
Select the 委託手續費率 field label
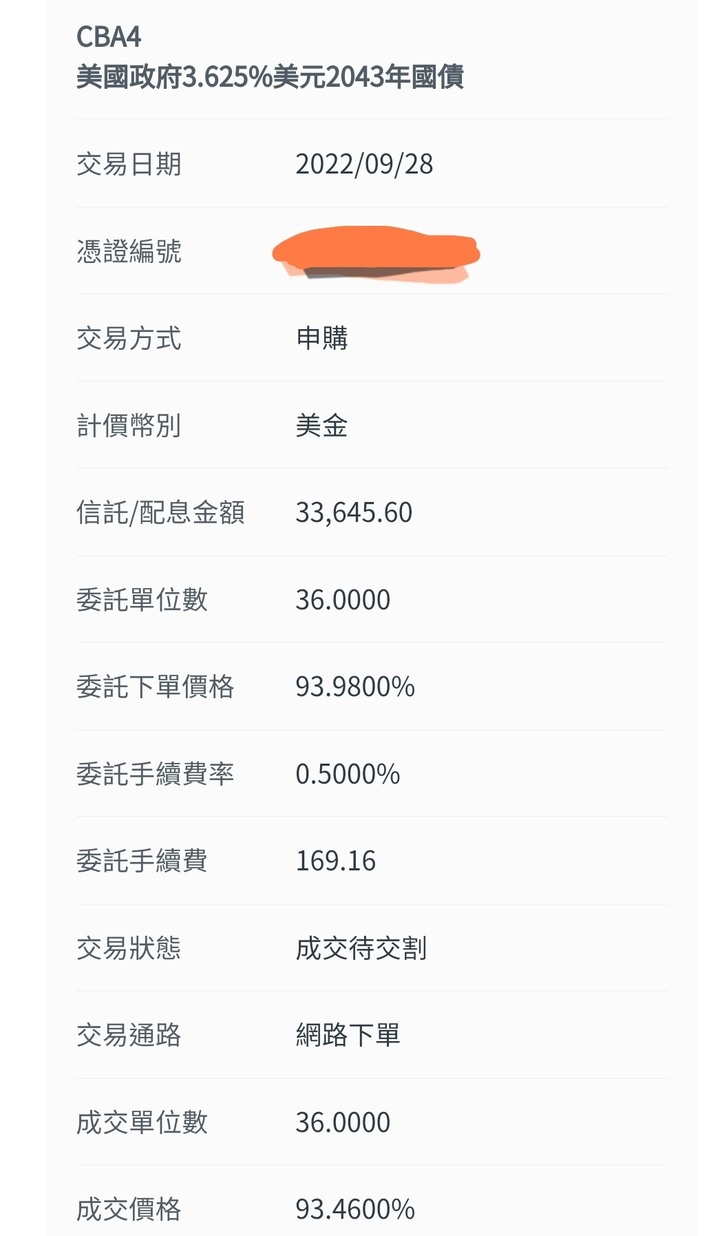[x=155, y=774]
